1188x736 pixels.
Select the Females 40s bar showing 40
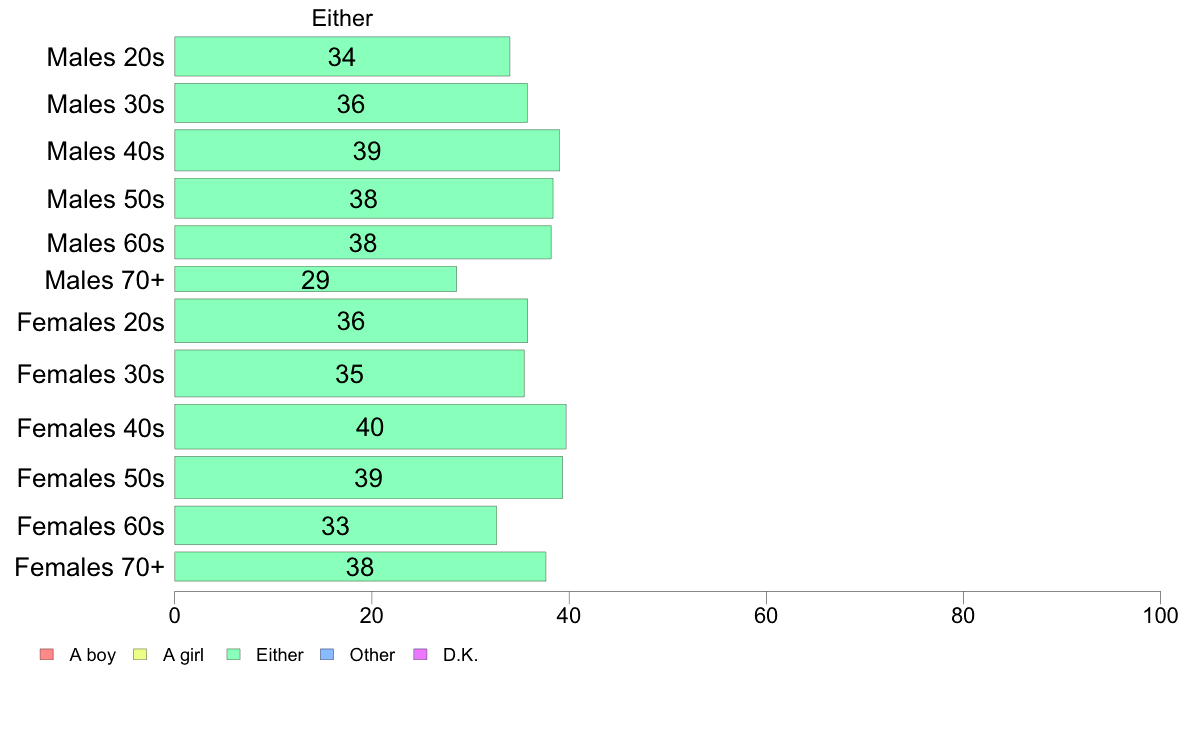(370, 427)
